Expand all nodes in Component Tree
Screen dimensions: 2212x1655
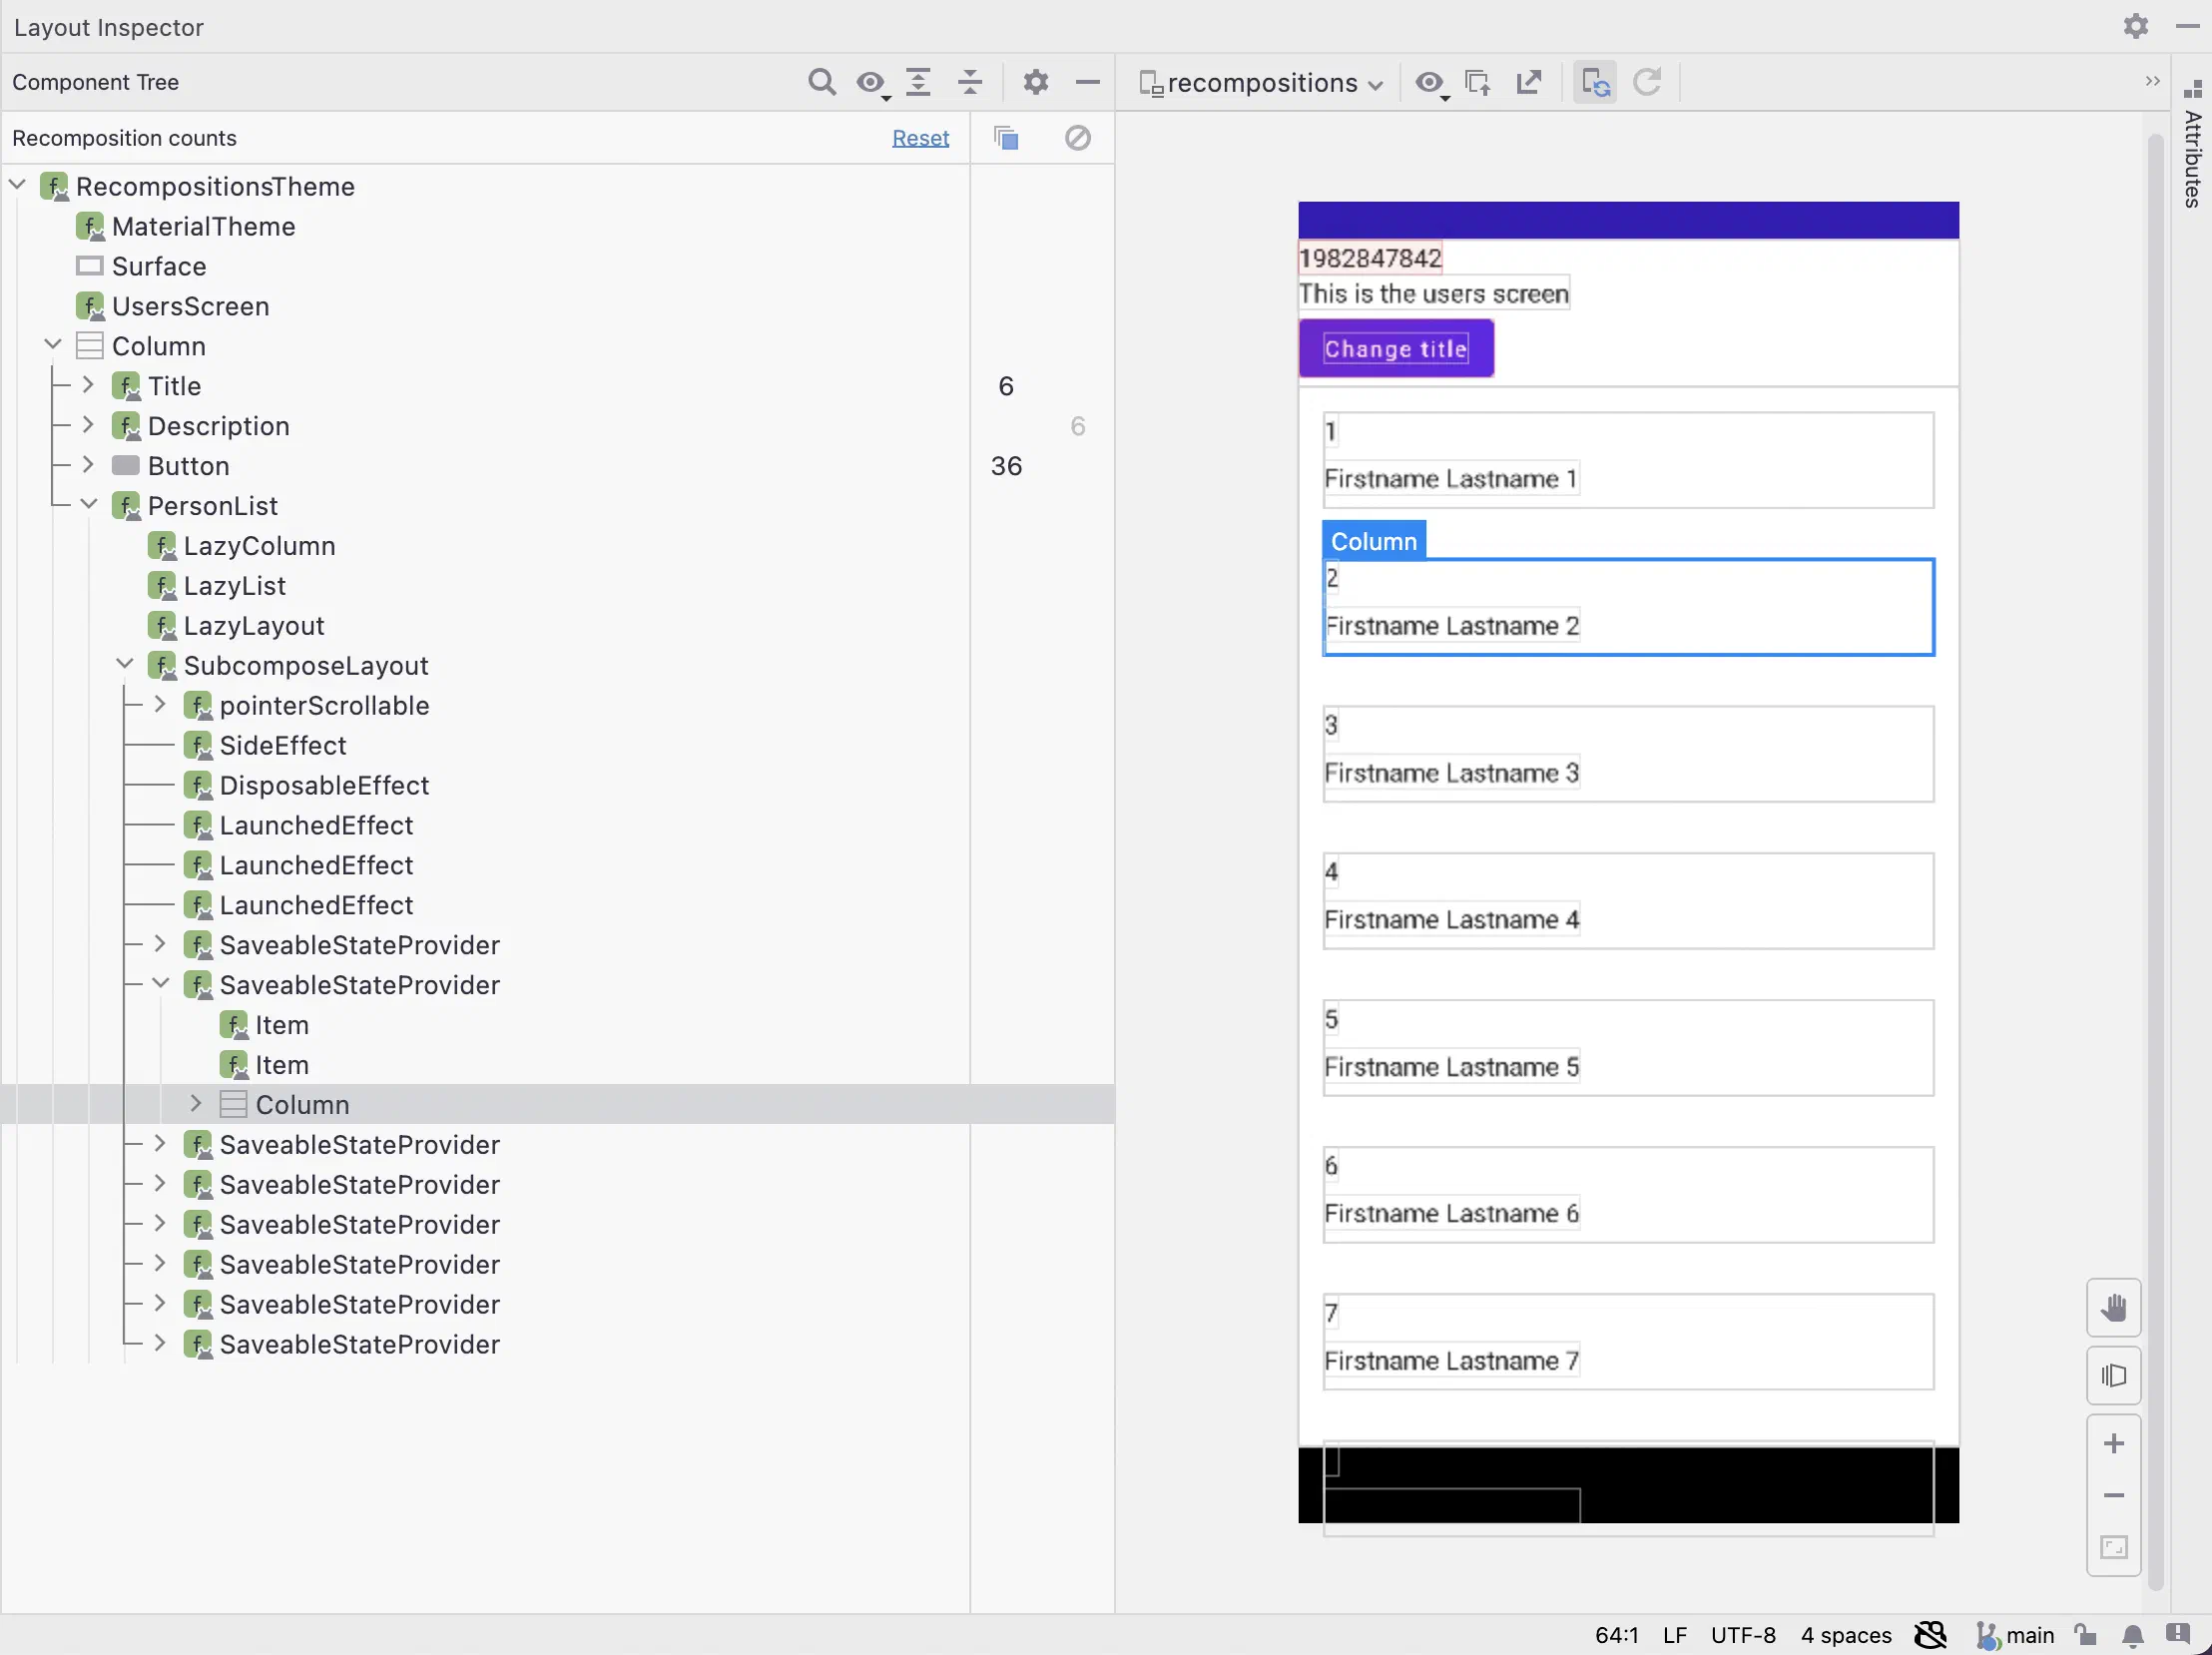(918, 82)
